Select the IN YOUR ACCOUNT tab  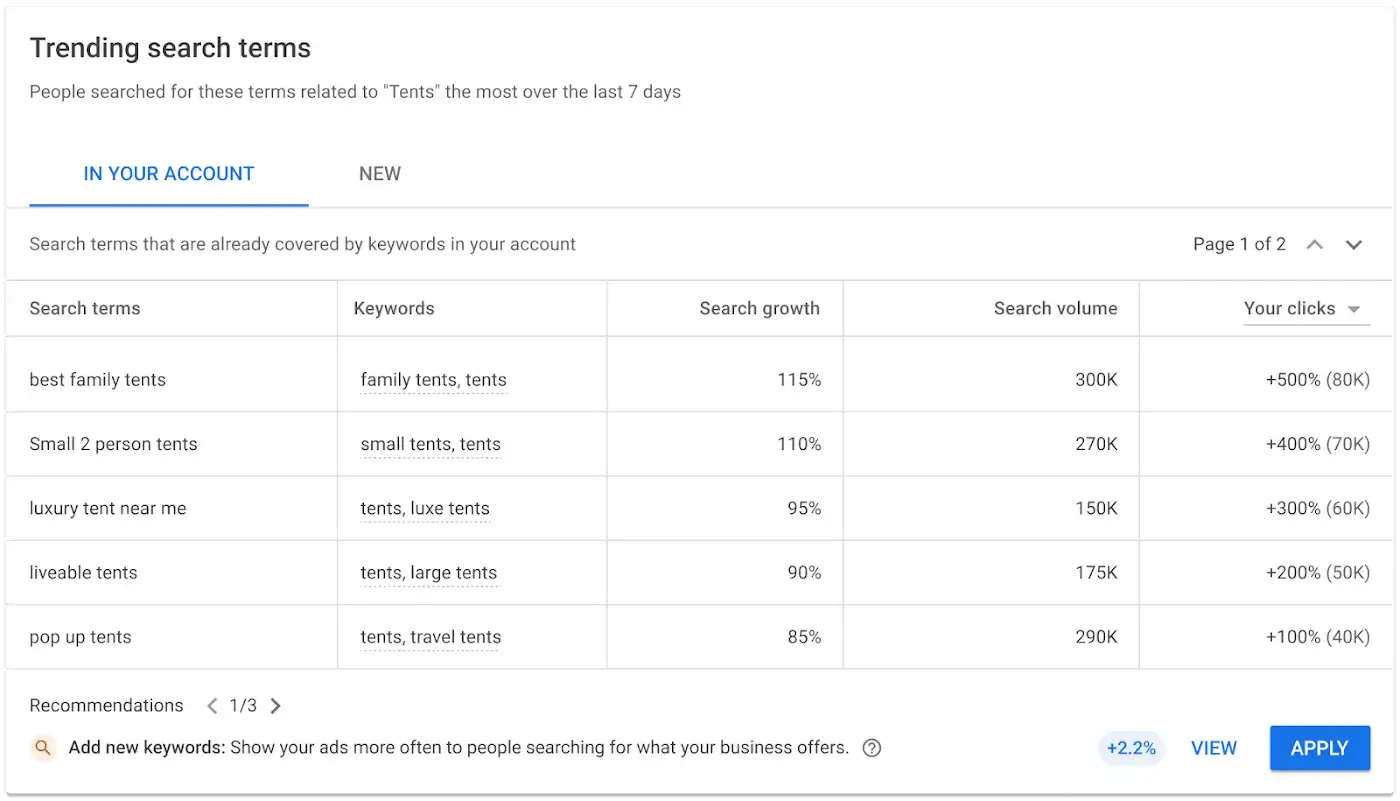(x=168, y=173)
